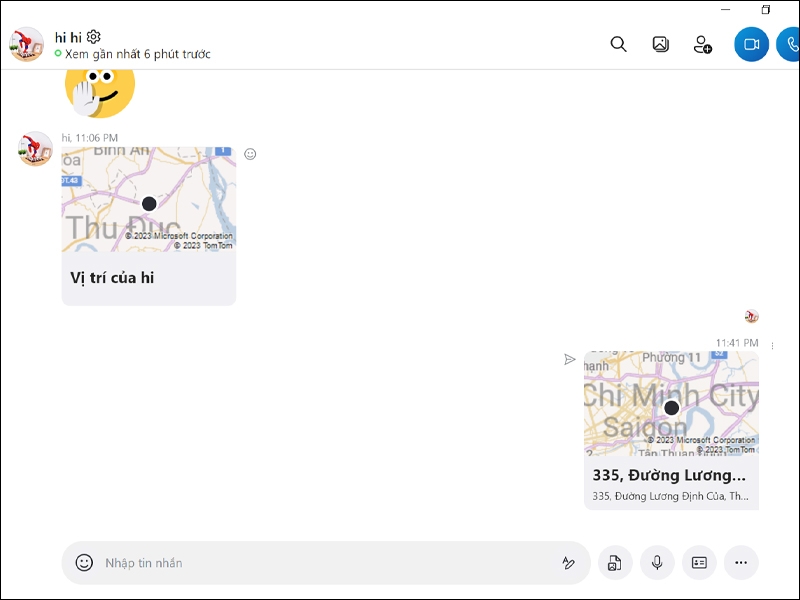
Task: Record a voice message
Action: coord(656,563)
